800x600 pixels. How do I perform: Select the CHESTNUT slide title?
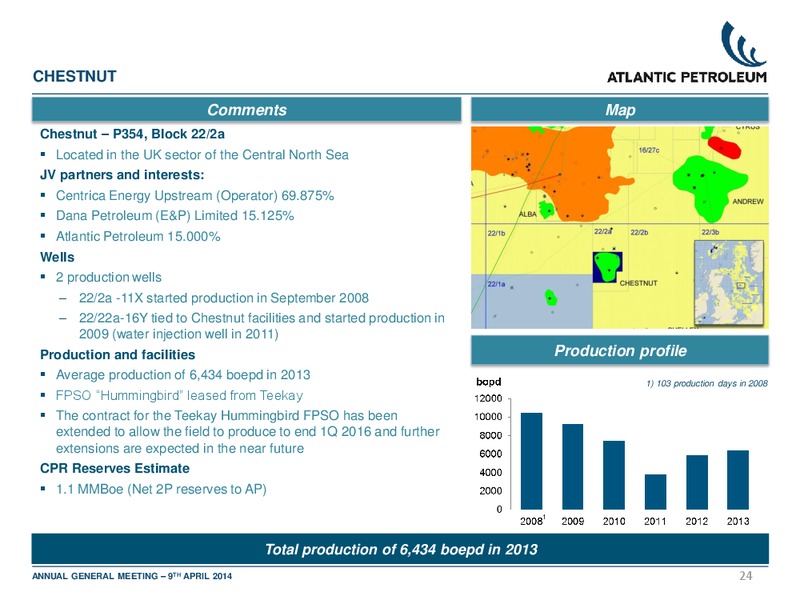[74, 77]
